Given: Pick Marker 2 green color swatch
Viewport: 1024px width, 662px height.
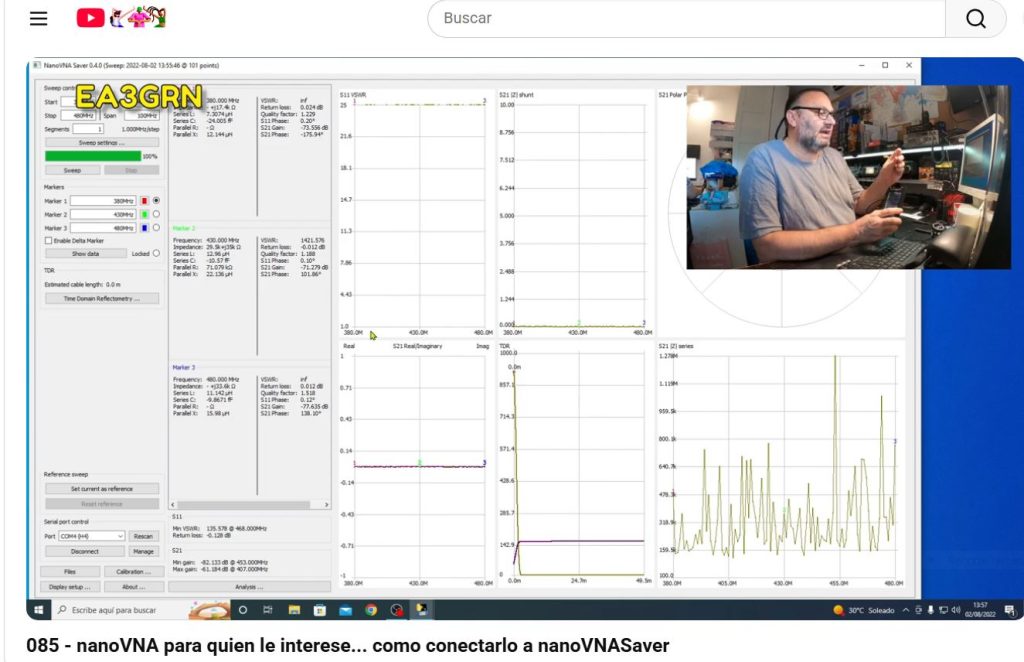Looking at the screenshot, I should (x=144, y=214).
